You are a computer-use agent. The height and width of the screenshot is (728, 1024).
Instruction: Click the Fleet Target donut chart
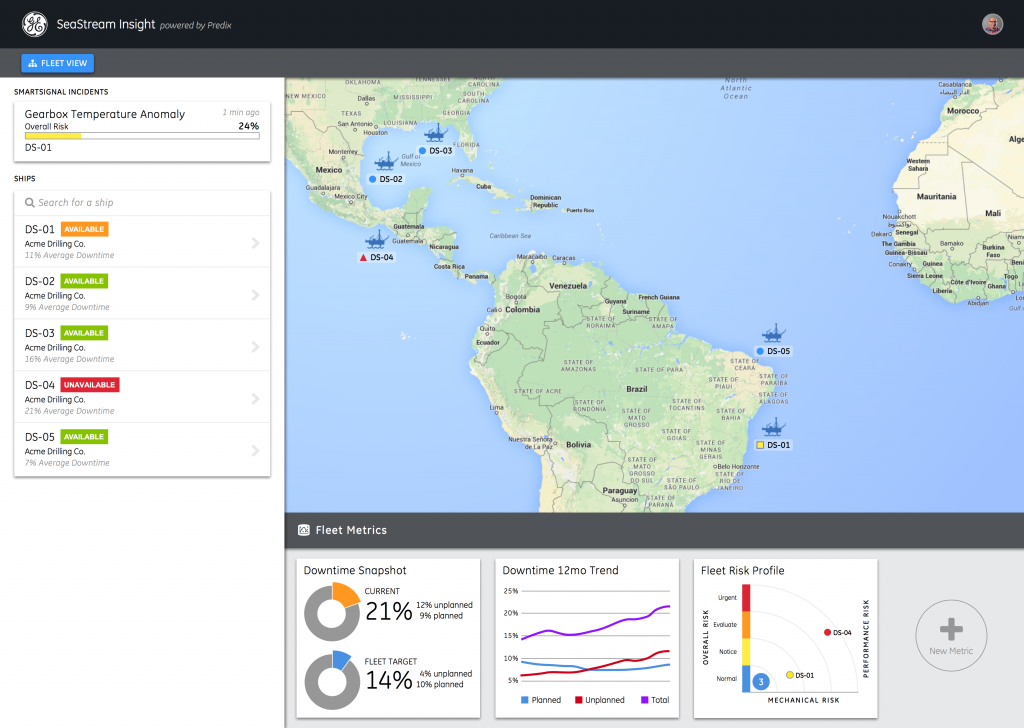(x=332, y=680)
